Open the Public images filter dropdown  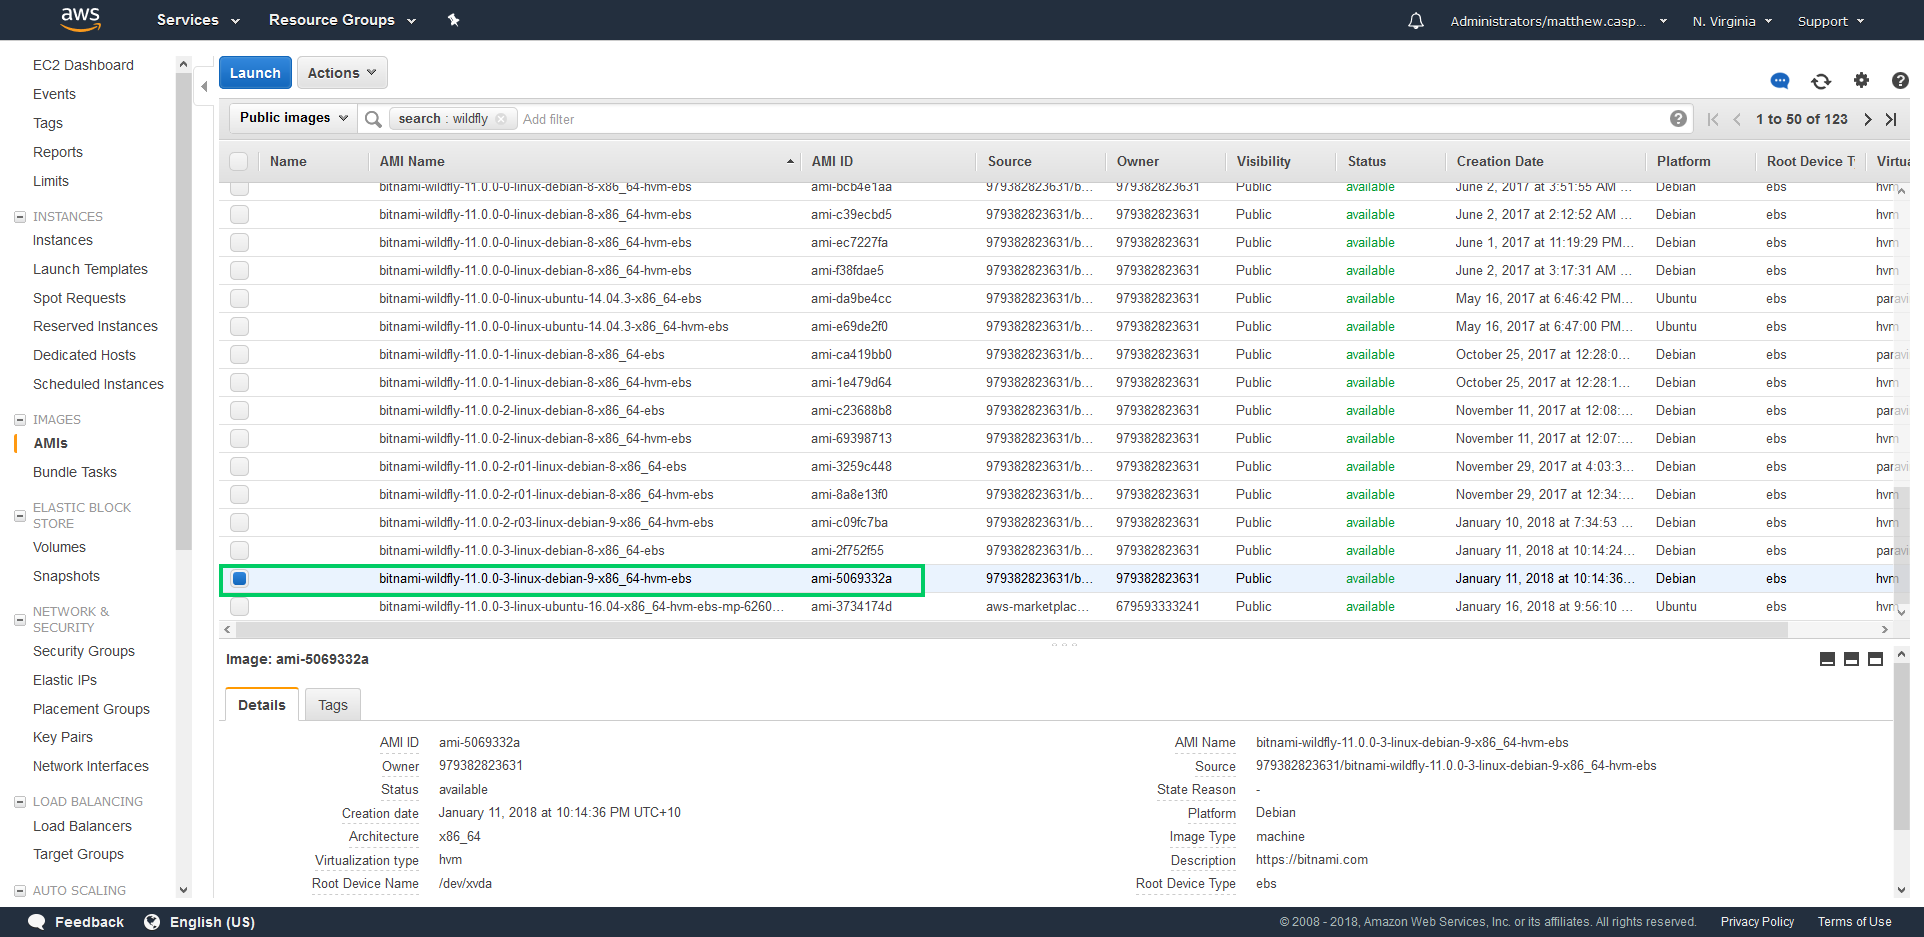coord(293,118)
